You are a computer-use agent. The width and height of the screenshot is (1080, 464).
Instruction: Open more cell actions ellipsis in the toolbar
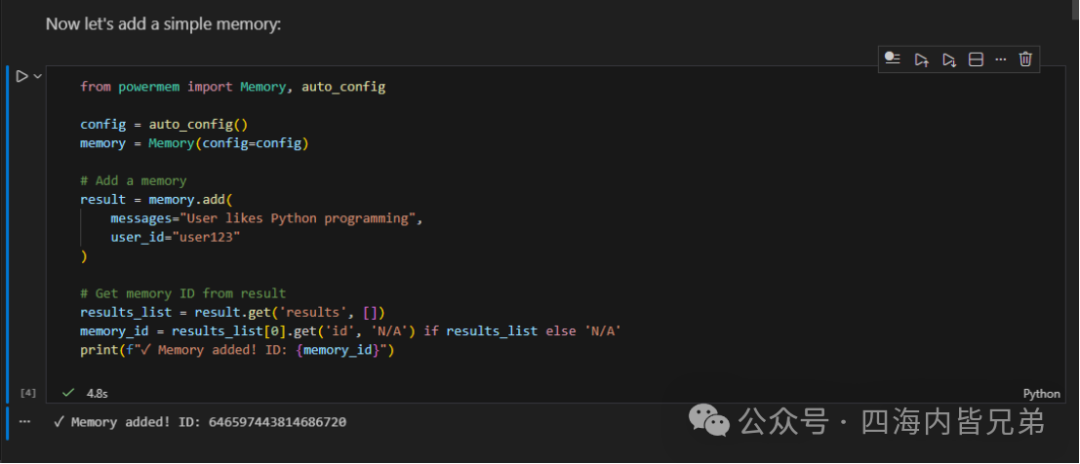click(1001, 60)
